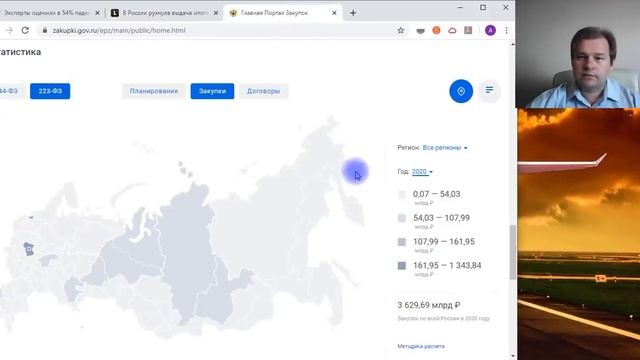Switch to В России рухнула выдача tab
The width and height of the screenshot is (640, 360).
click(x=165, y=13)
